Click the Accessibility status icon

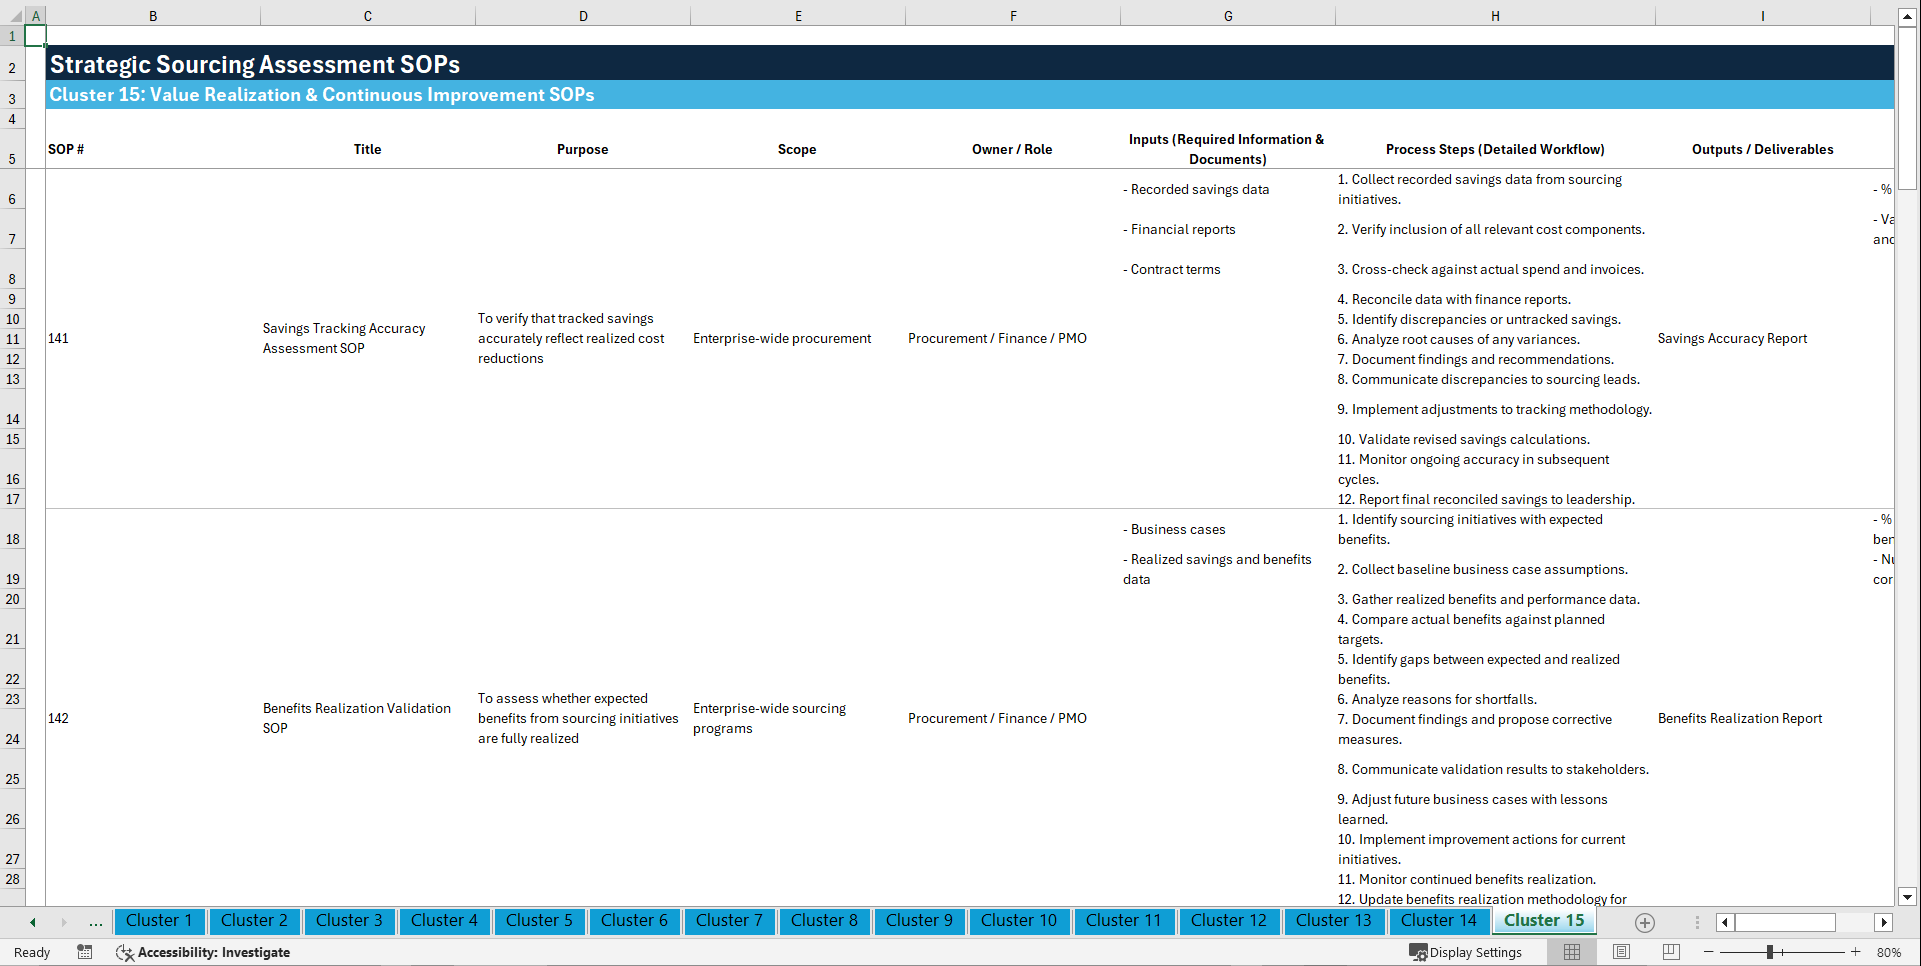[x=124, y=952]
